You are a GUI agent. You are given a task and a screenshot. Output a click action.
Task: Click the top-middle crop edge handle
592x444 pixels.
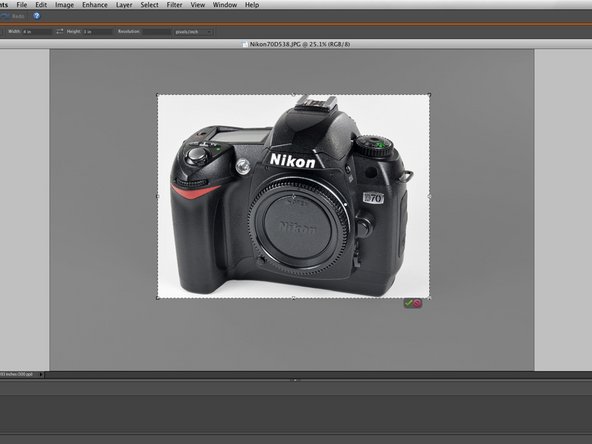pyautogui.click(x=293, y=94)
